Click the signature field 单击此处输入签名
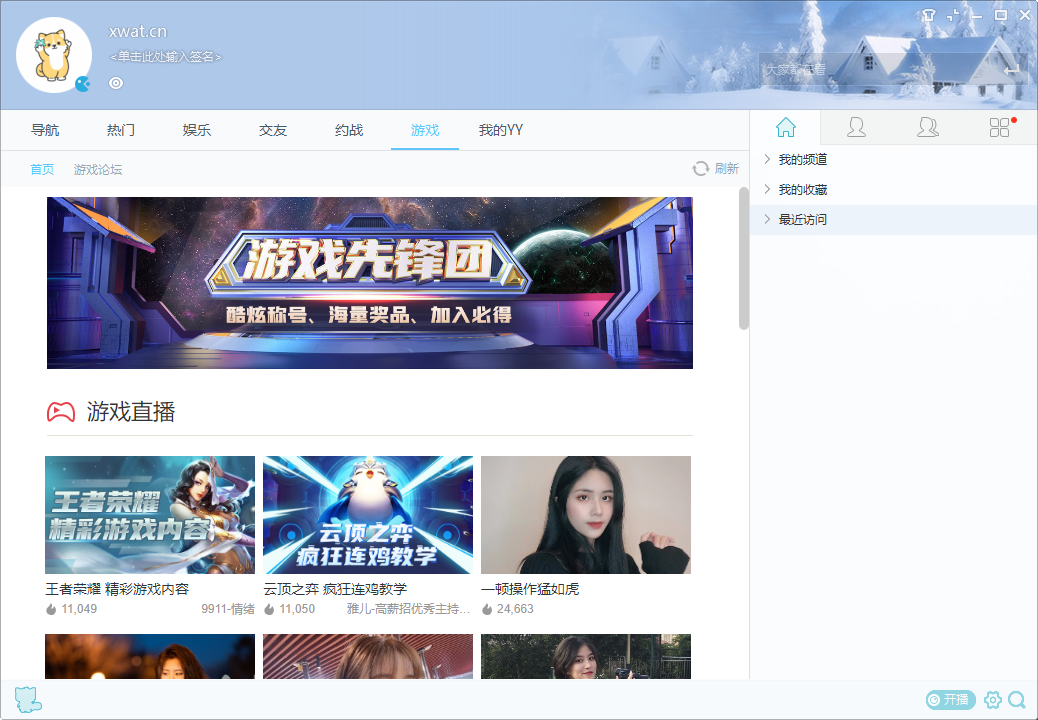Viewport: 1038px width, 720px height. [165, 57]
